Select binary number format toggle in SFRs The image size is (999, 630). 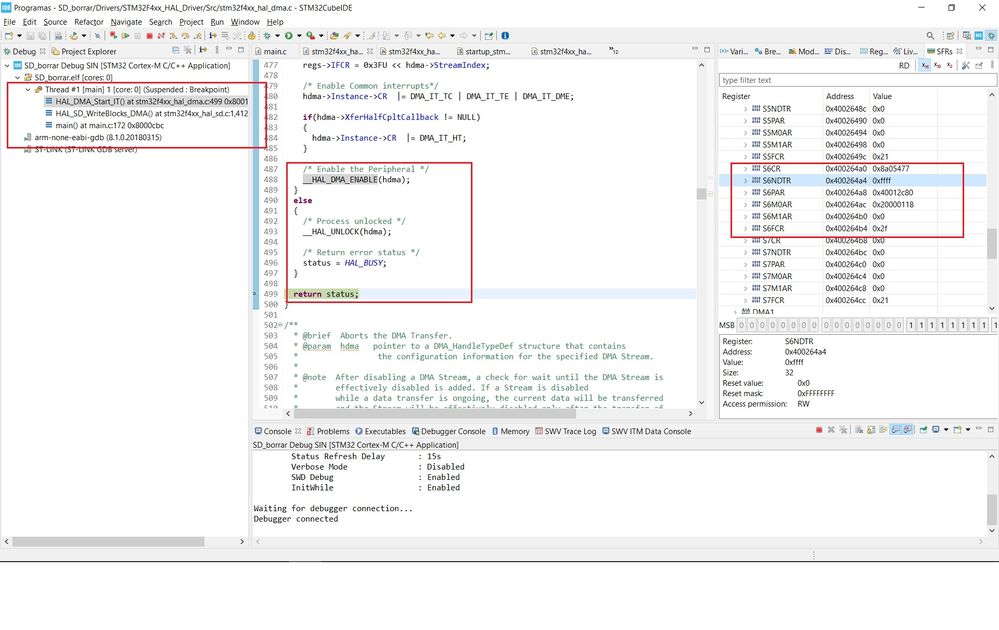(x=949, y=66)
